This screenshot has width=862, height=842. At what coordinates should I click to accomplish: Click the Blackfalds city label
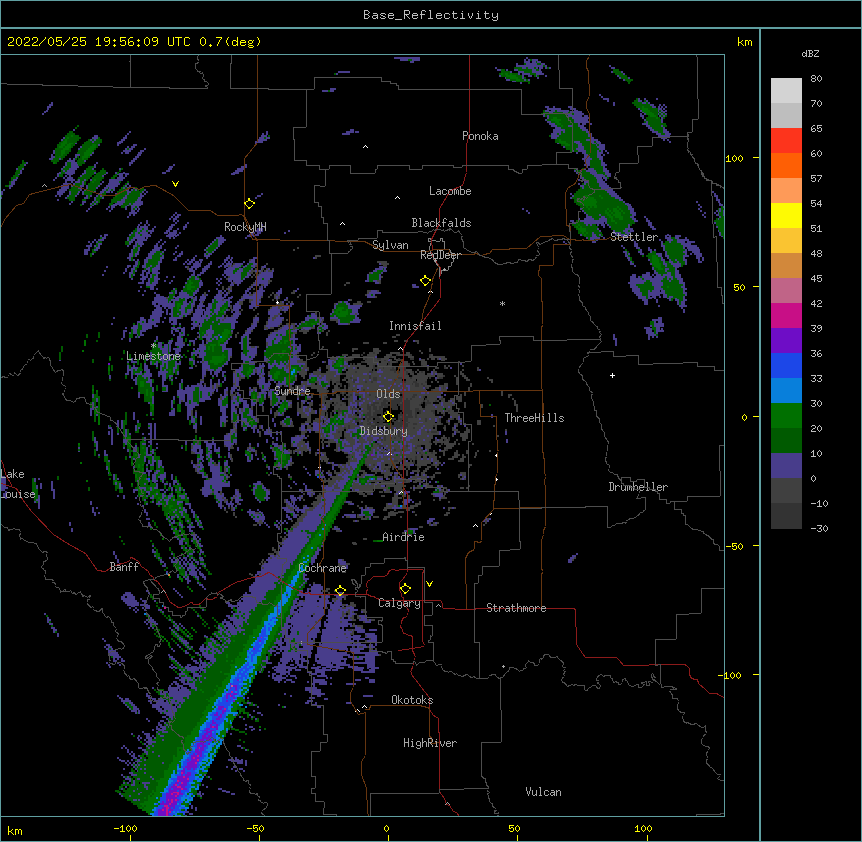441,223
